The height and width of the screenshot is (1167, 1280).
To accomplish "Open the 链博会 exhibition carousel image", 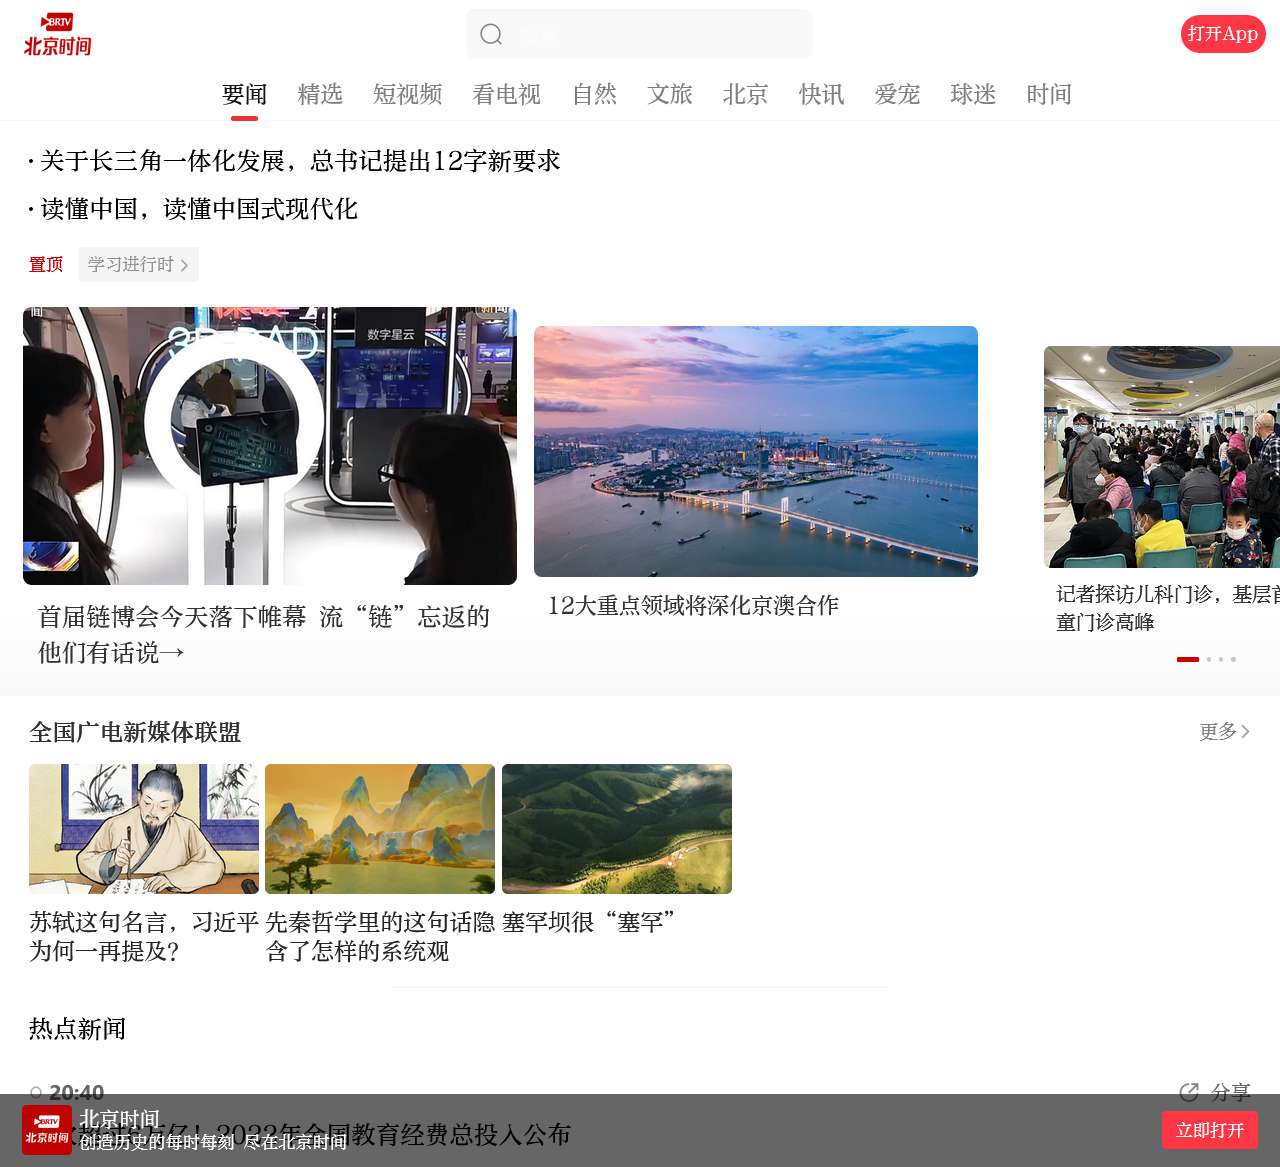I will click(270, 446).
